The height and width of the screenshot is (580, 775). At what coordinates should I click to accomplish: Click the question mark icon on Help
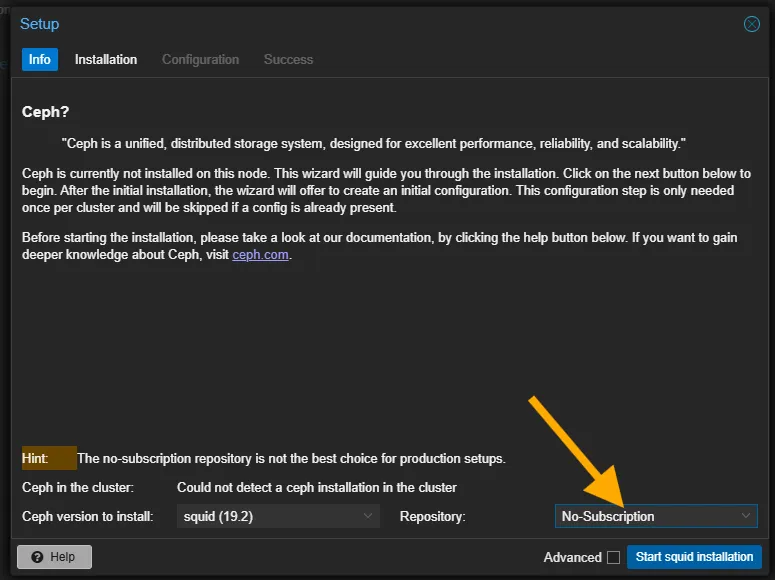point(37,557)
